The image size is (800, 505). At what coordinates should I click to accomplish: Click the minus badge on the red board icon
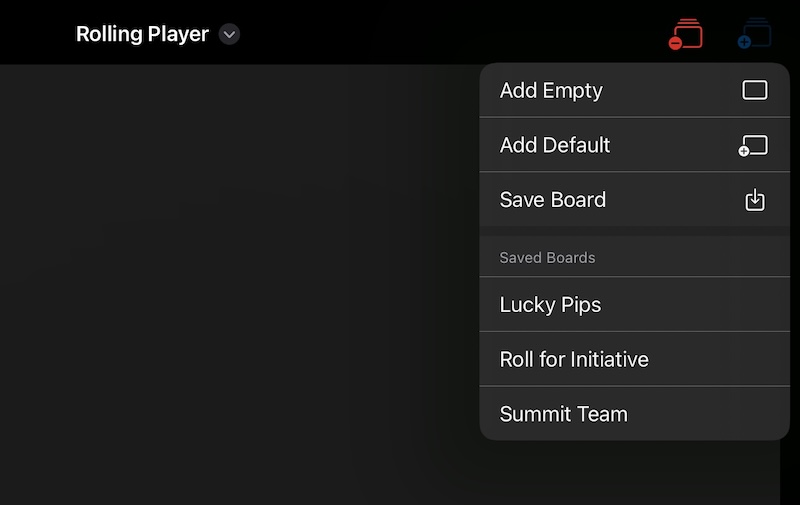coord(675,43)
